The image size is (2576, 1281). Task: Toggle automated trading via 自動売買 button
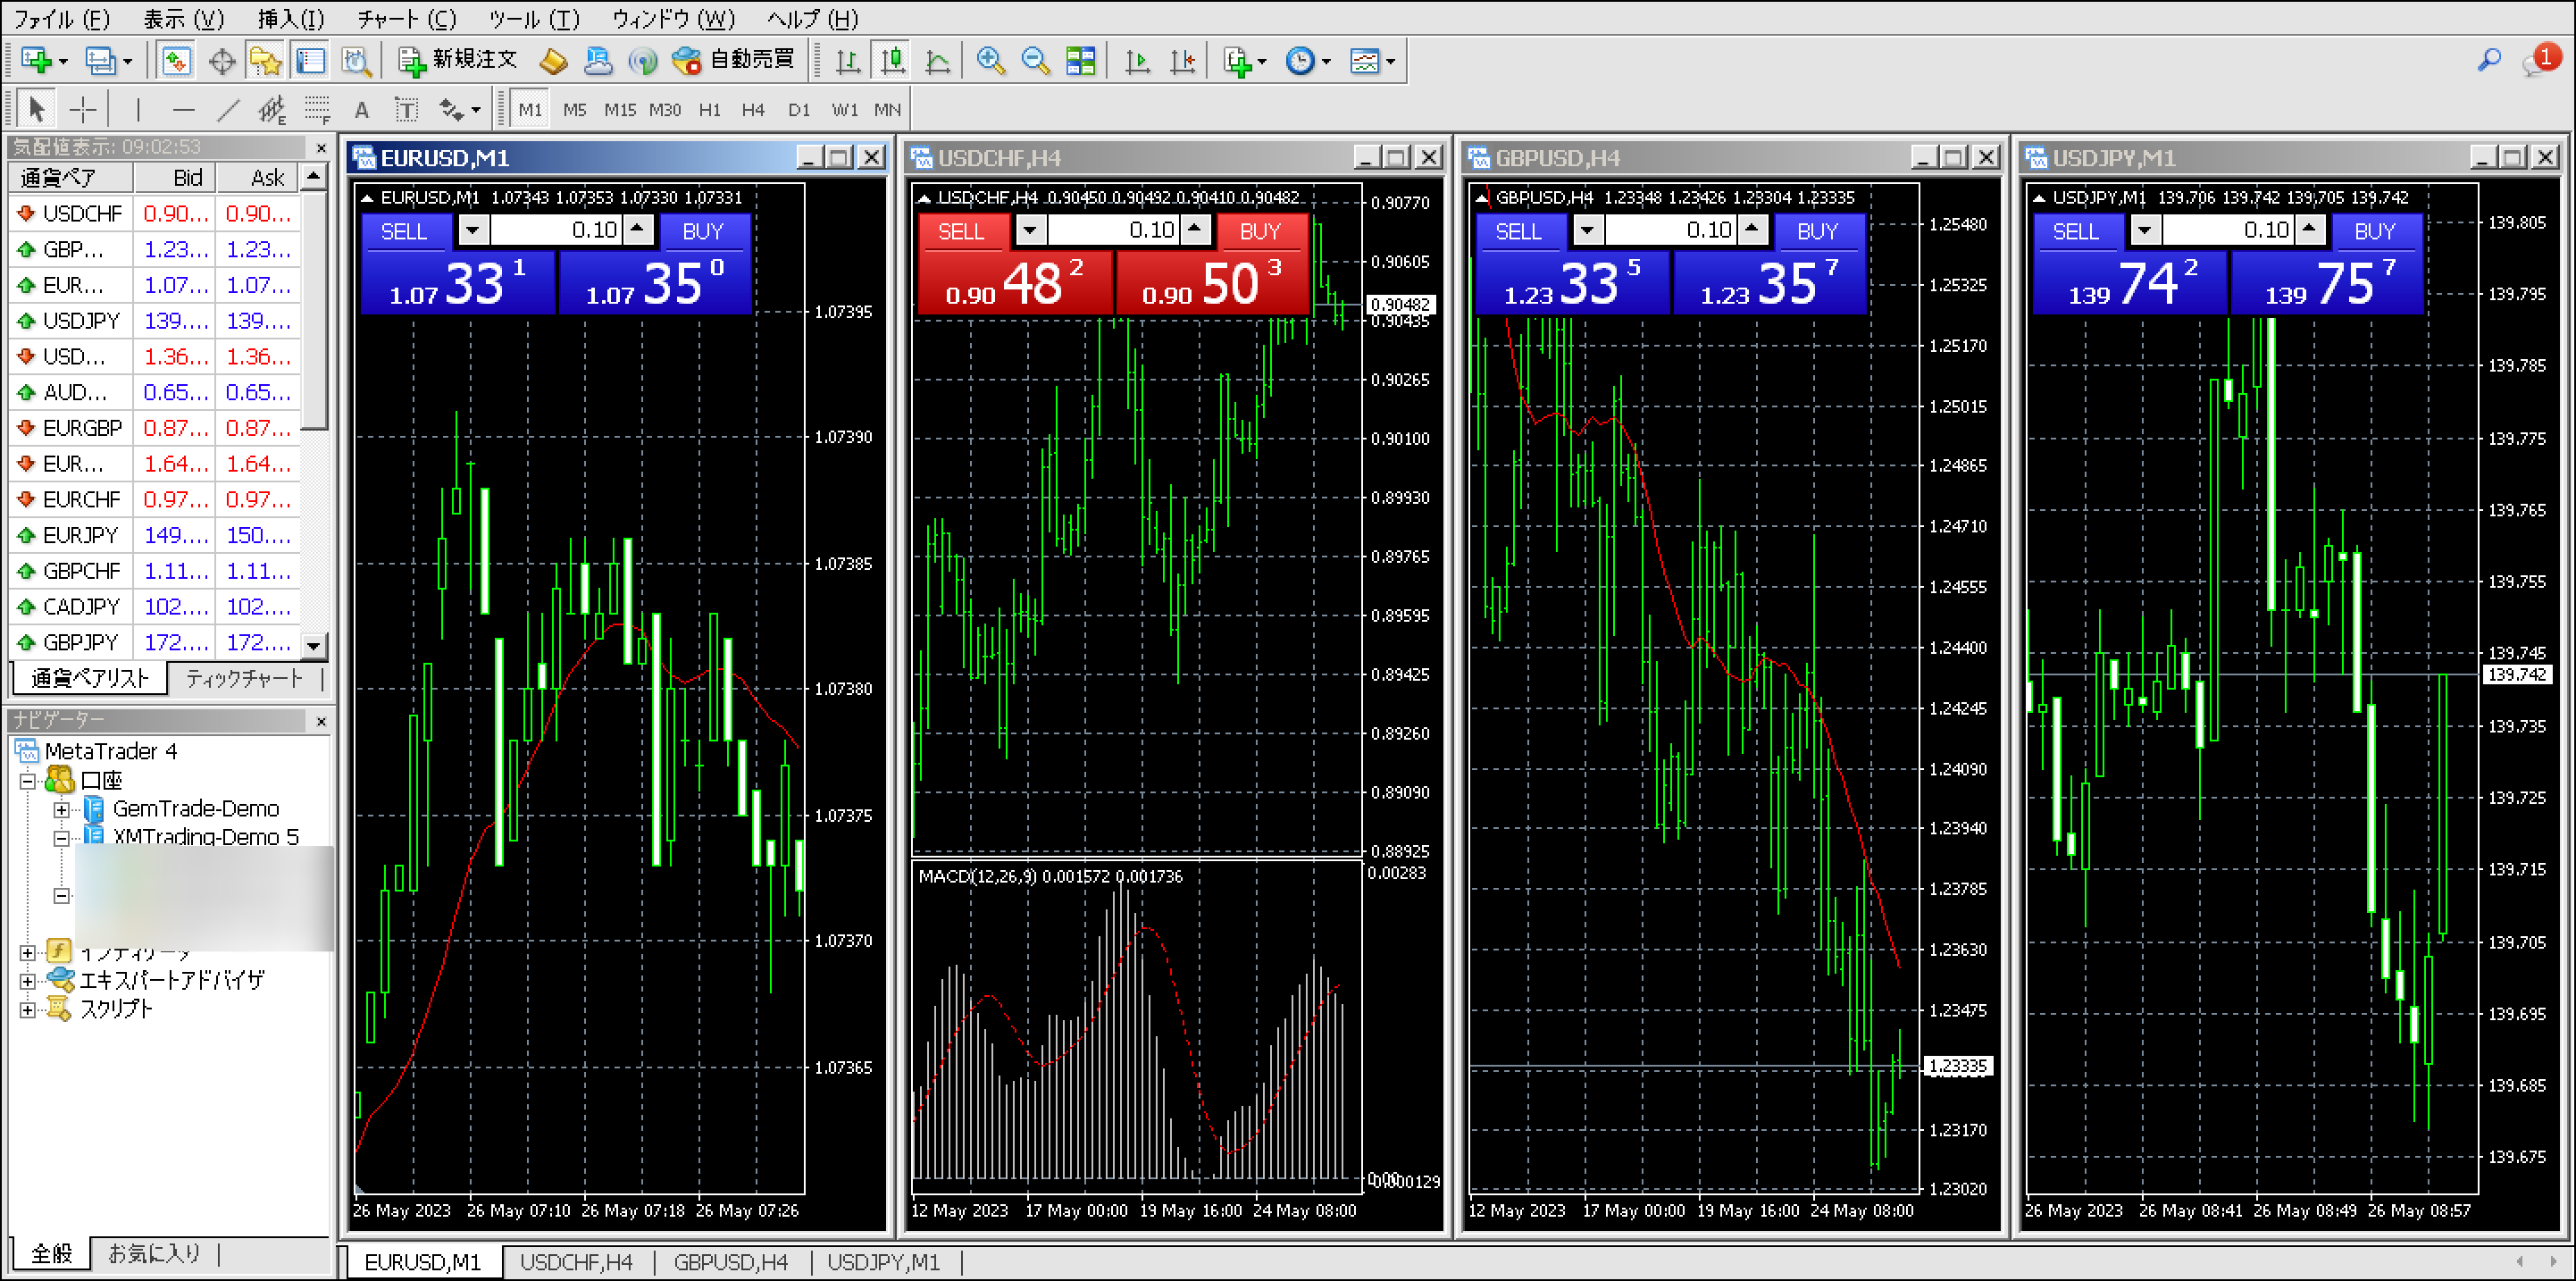[730, 61]
